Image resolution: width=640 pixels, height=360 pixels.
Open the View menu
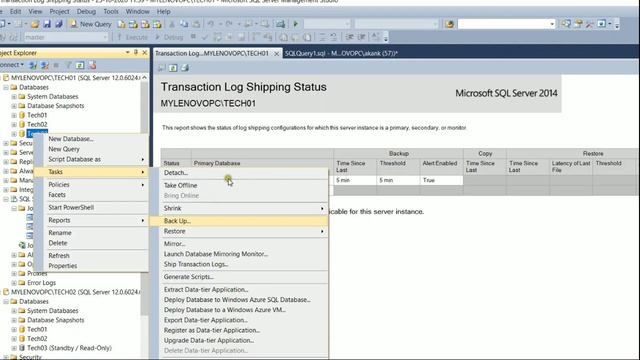click(x=35, y=11)
